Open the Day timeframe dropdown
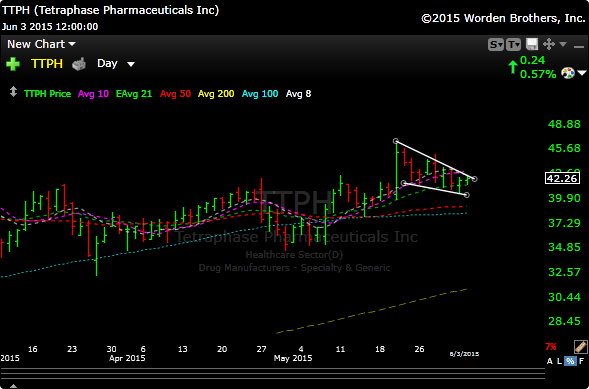The width and height of the screenshot is (589, 389). (116, 63)
